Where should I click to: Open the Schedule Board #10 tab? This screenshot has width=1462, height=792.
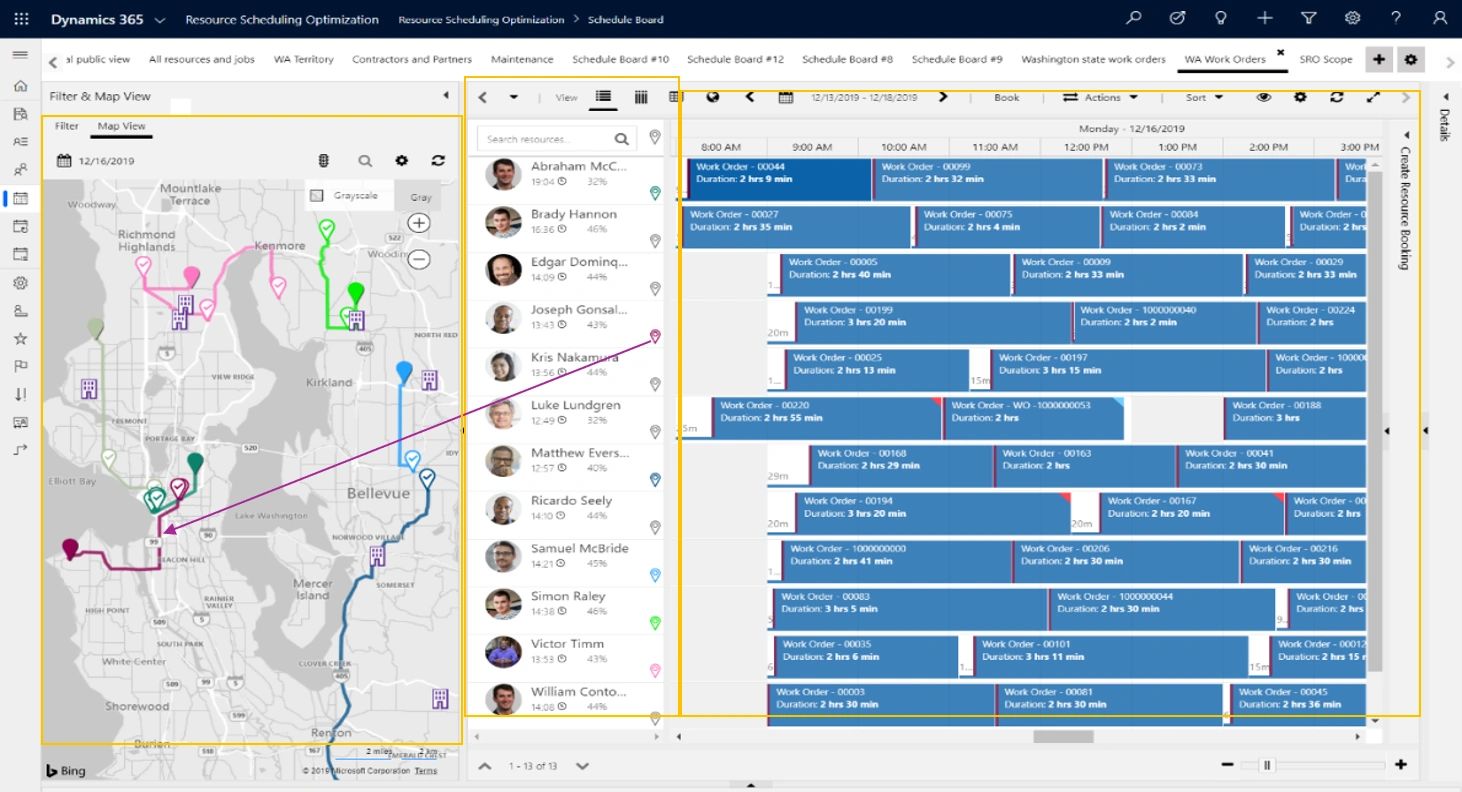click(620, 60)
